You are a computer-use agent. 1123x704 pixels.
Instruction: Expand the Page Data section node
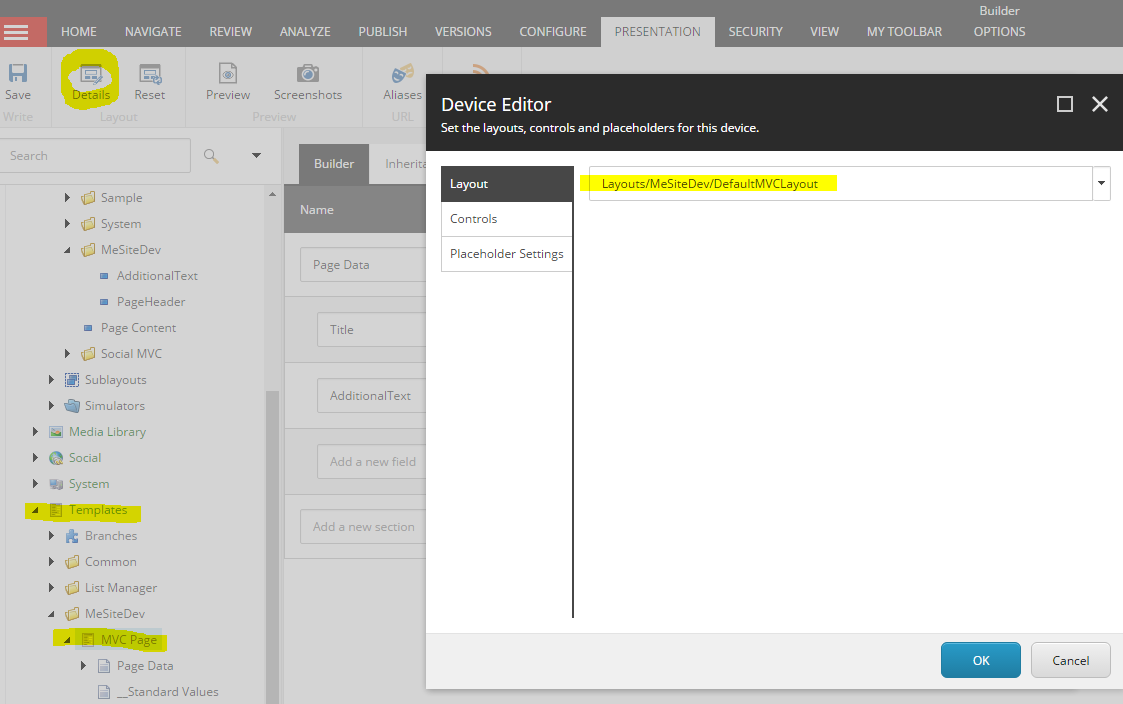pyautogui.click(x=83, y=666)
